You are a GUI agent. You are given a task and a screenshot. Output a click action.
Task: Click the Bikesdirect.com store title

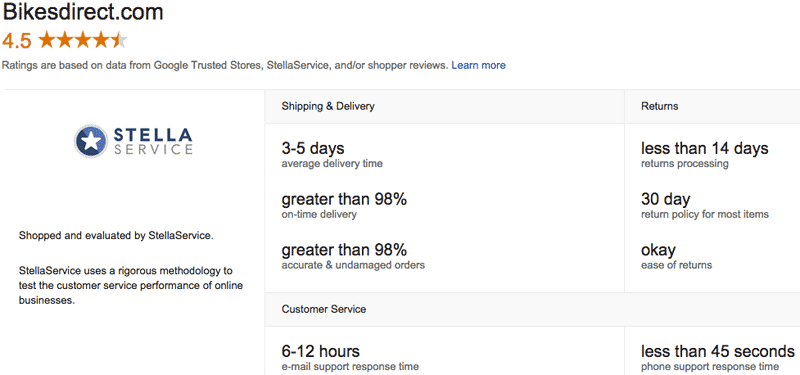pos(83,12)
